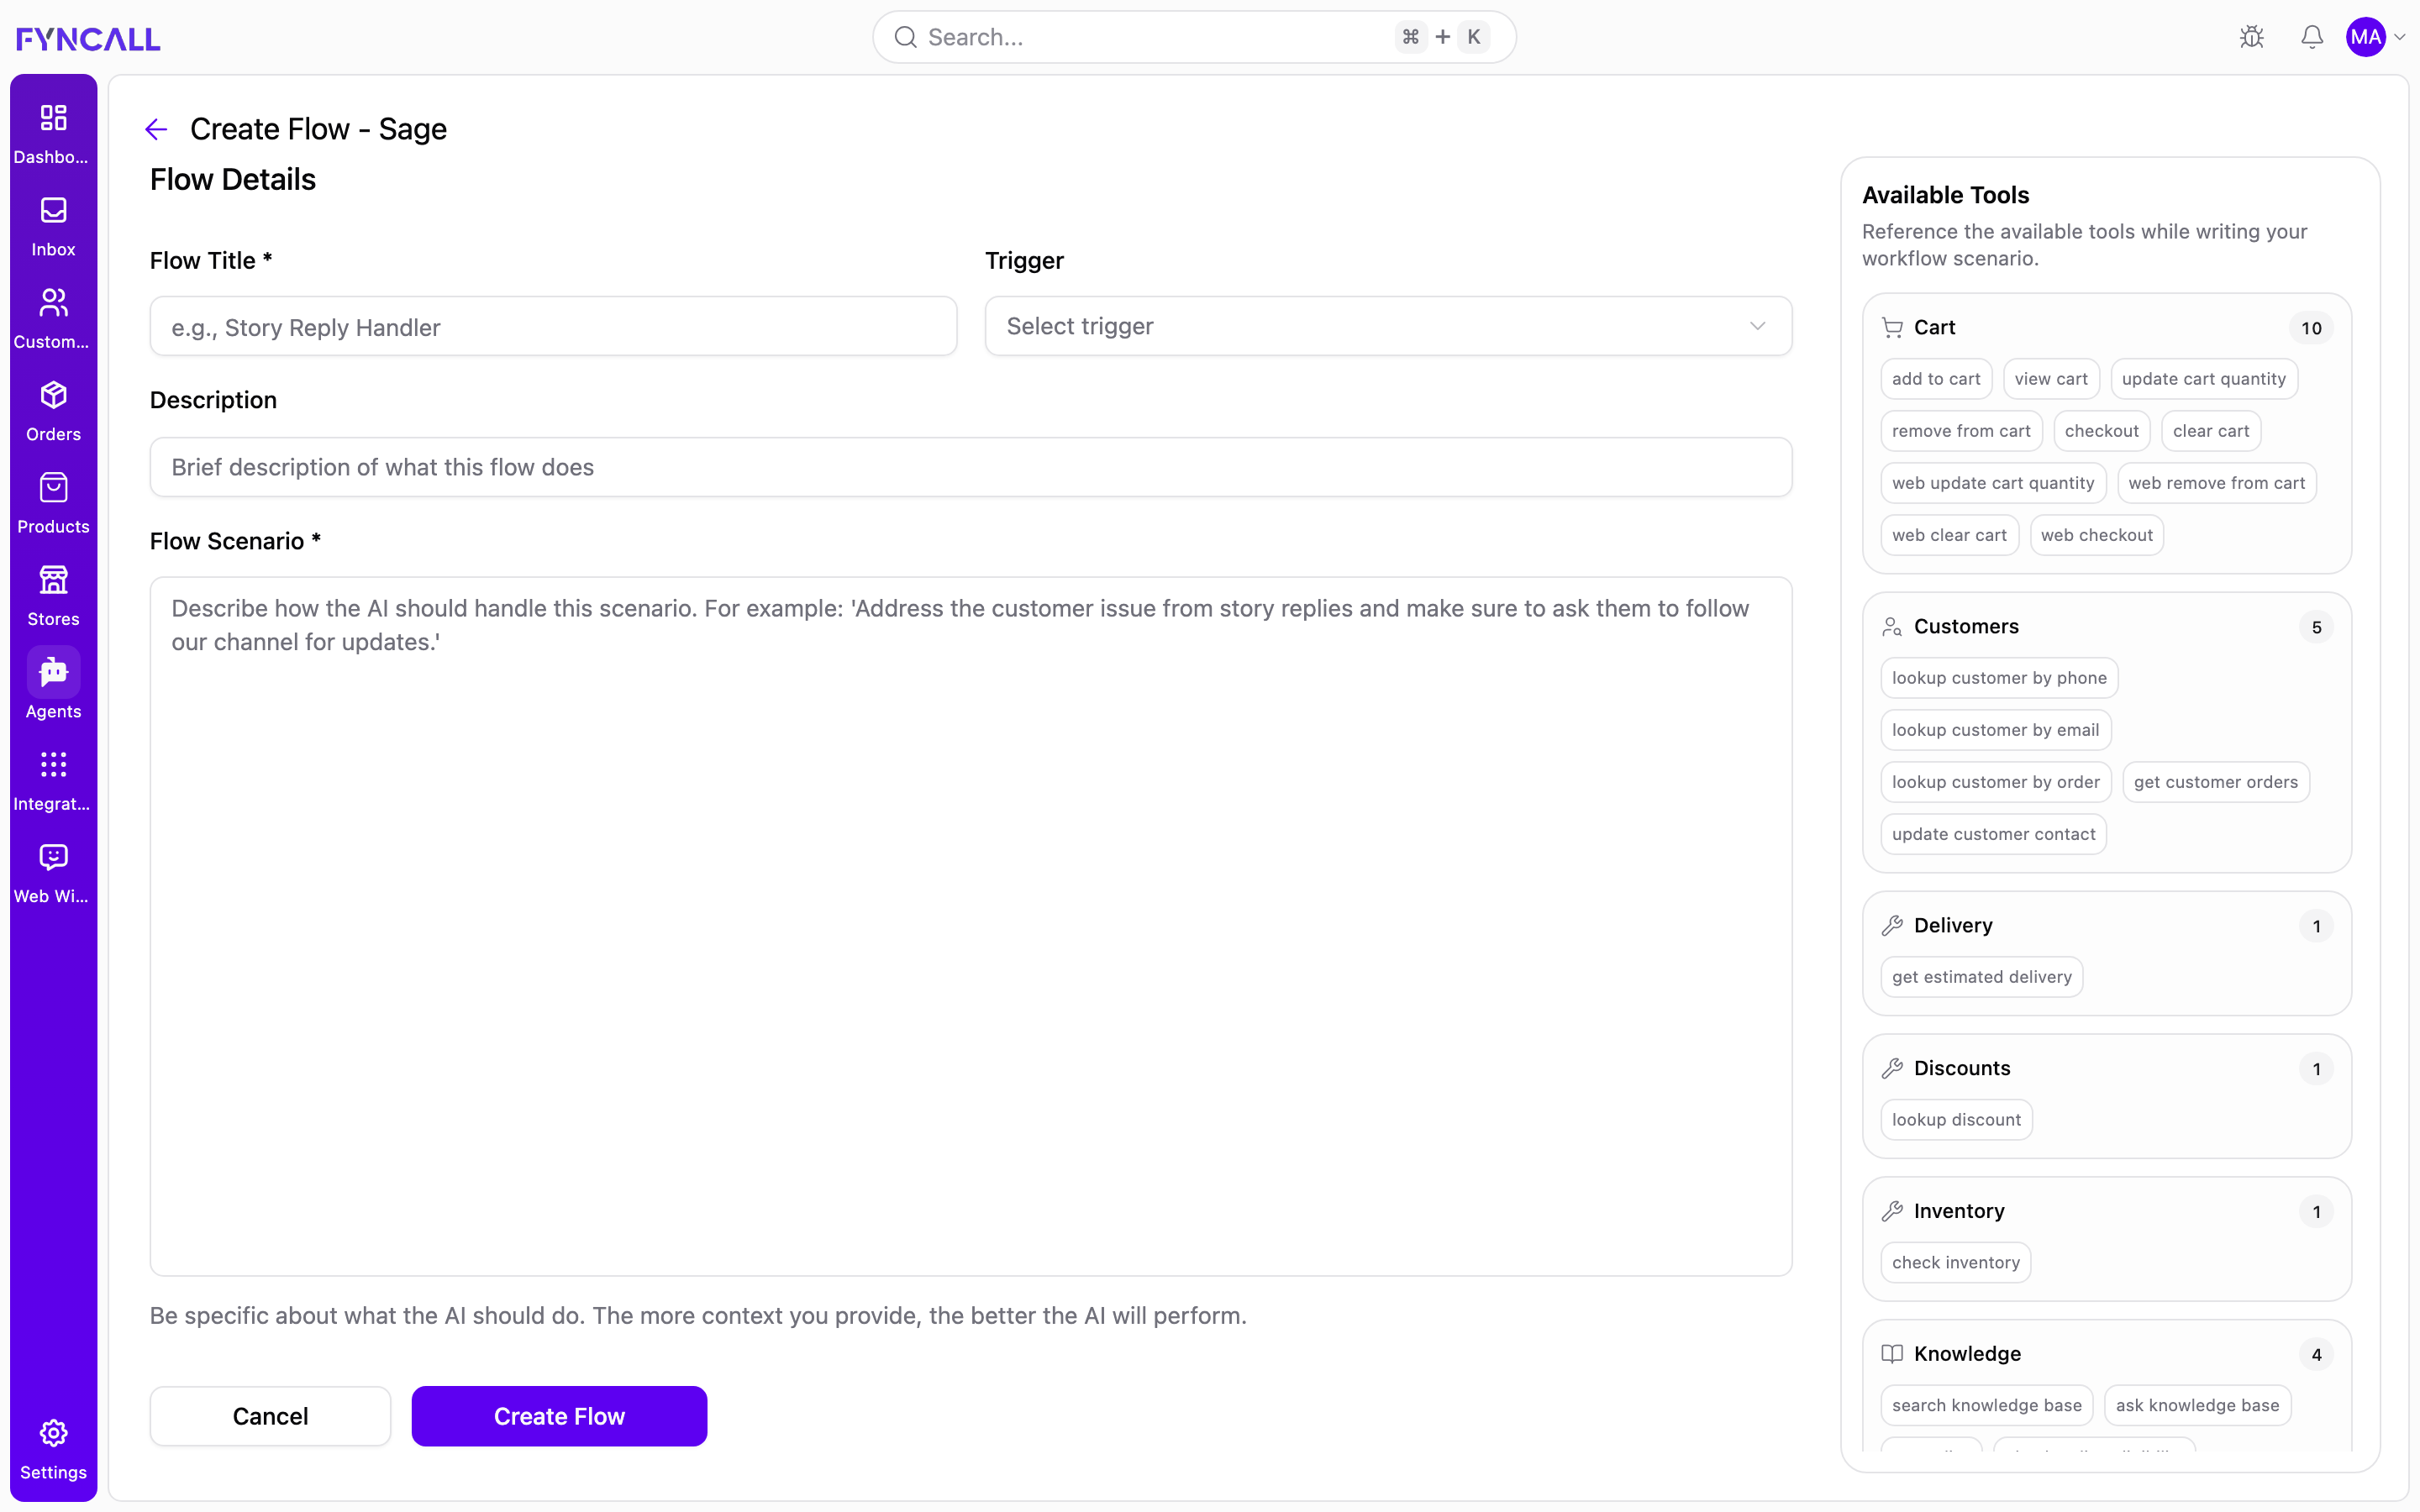Click the back arrow beside Create Flow

tap(156, 129)
